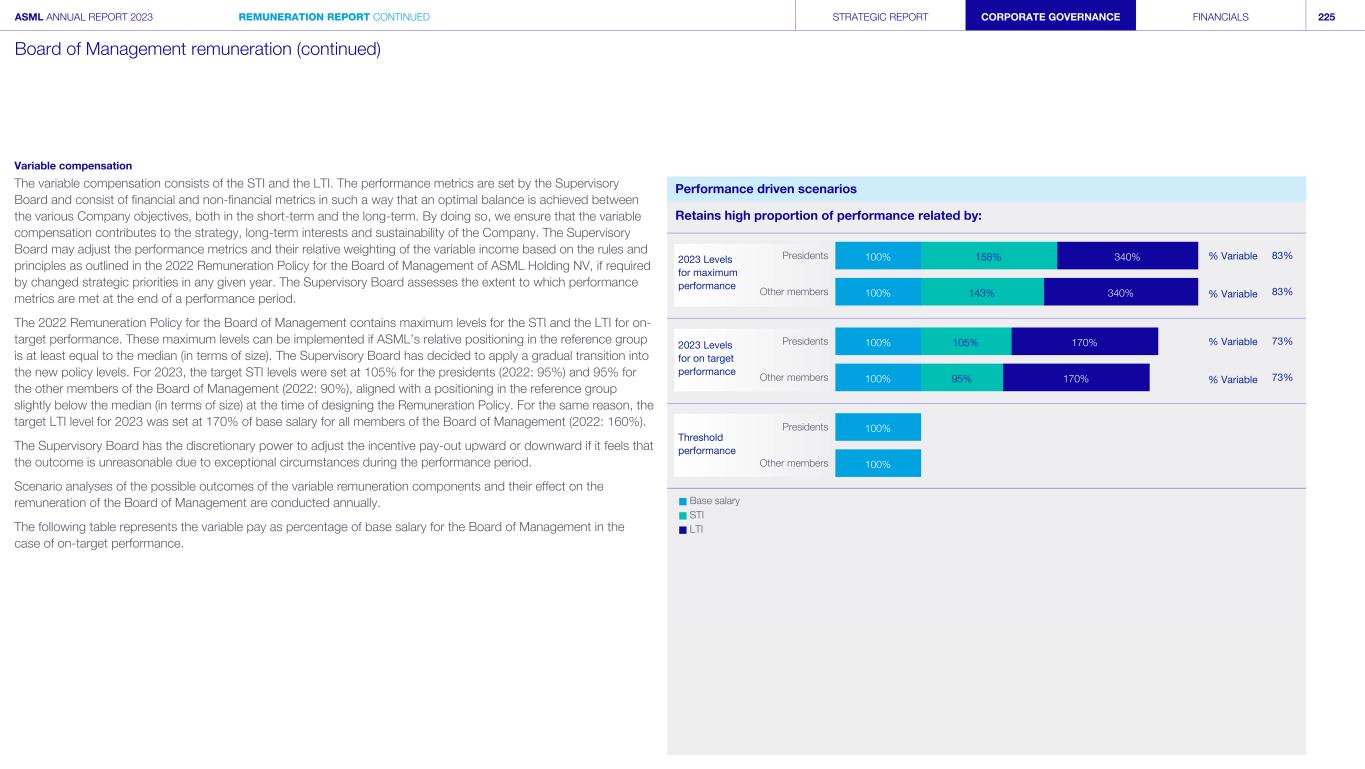Click the 95% STI bar segment

pyautogui.click(x=961, y=379)
